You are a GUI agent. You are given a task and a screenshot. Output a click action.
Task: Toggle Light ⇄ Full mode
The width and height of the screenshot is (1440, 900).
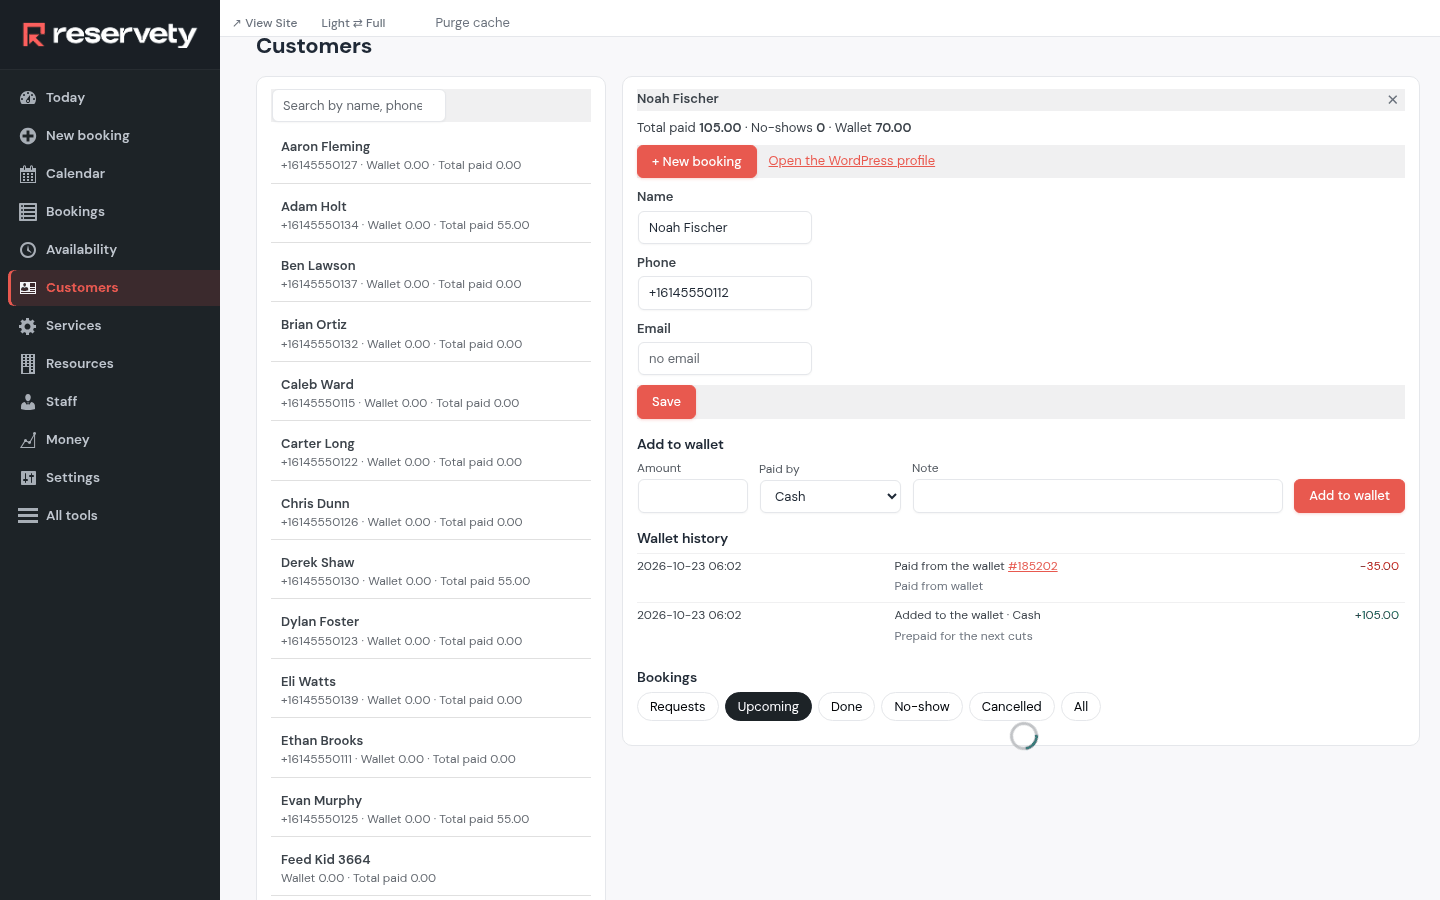pos(353,23)
